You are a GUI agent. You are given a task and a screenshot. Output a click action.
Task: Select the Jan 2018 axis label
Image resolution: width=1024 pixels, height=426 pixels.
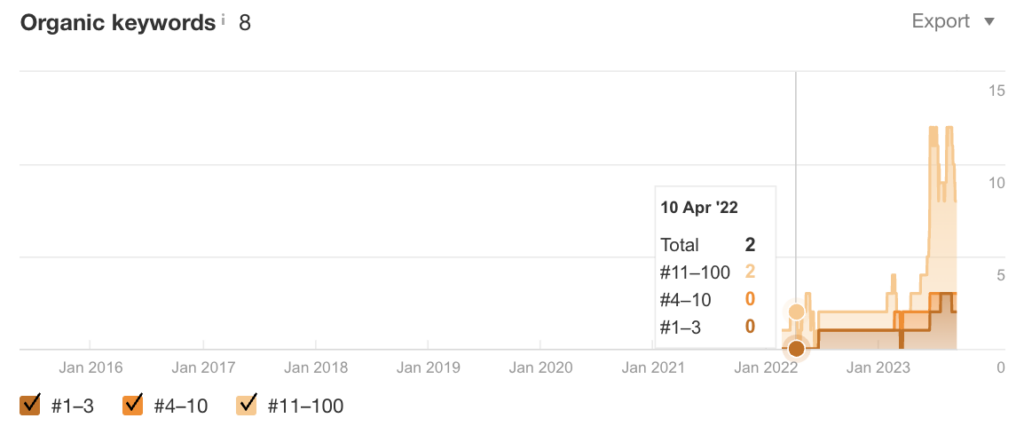point(316,368)
